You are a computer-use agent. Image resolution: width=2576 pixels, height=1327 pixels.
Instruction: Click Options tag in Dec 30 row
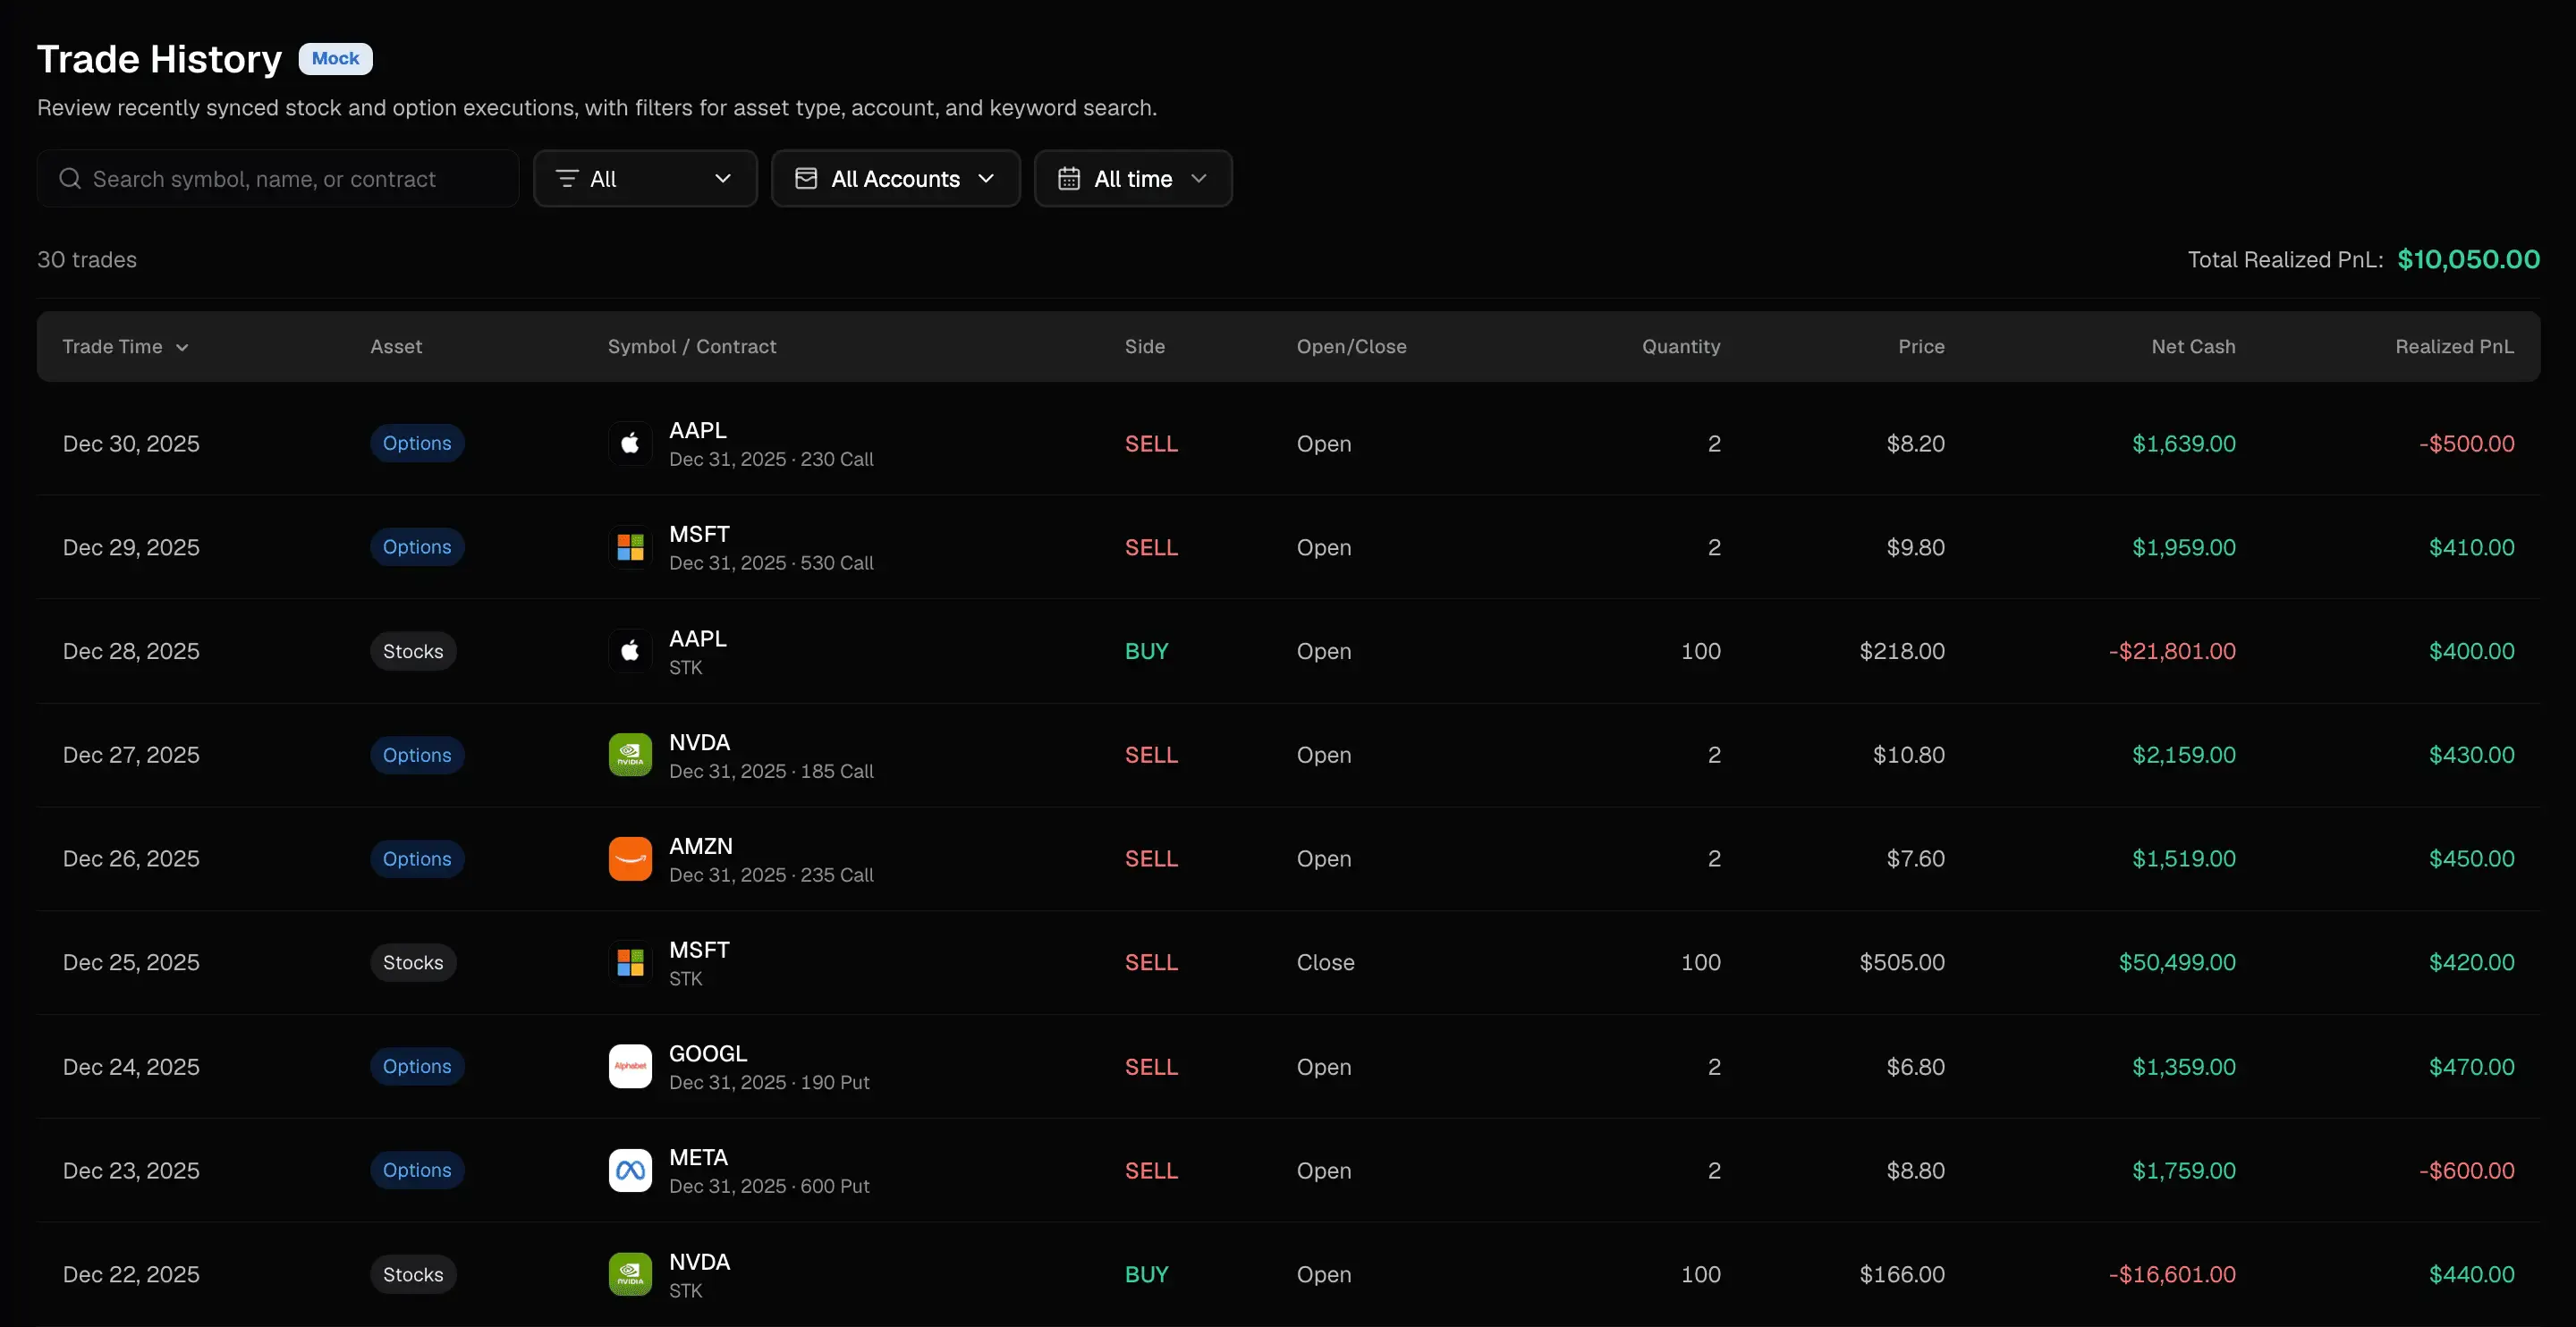point(417,443)
